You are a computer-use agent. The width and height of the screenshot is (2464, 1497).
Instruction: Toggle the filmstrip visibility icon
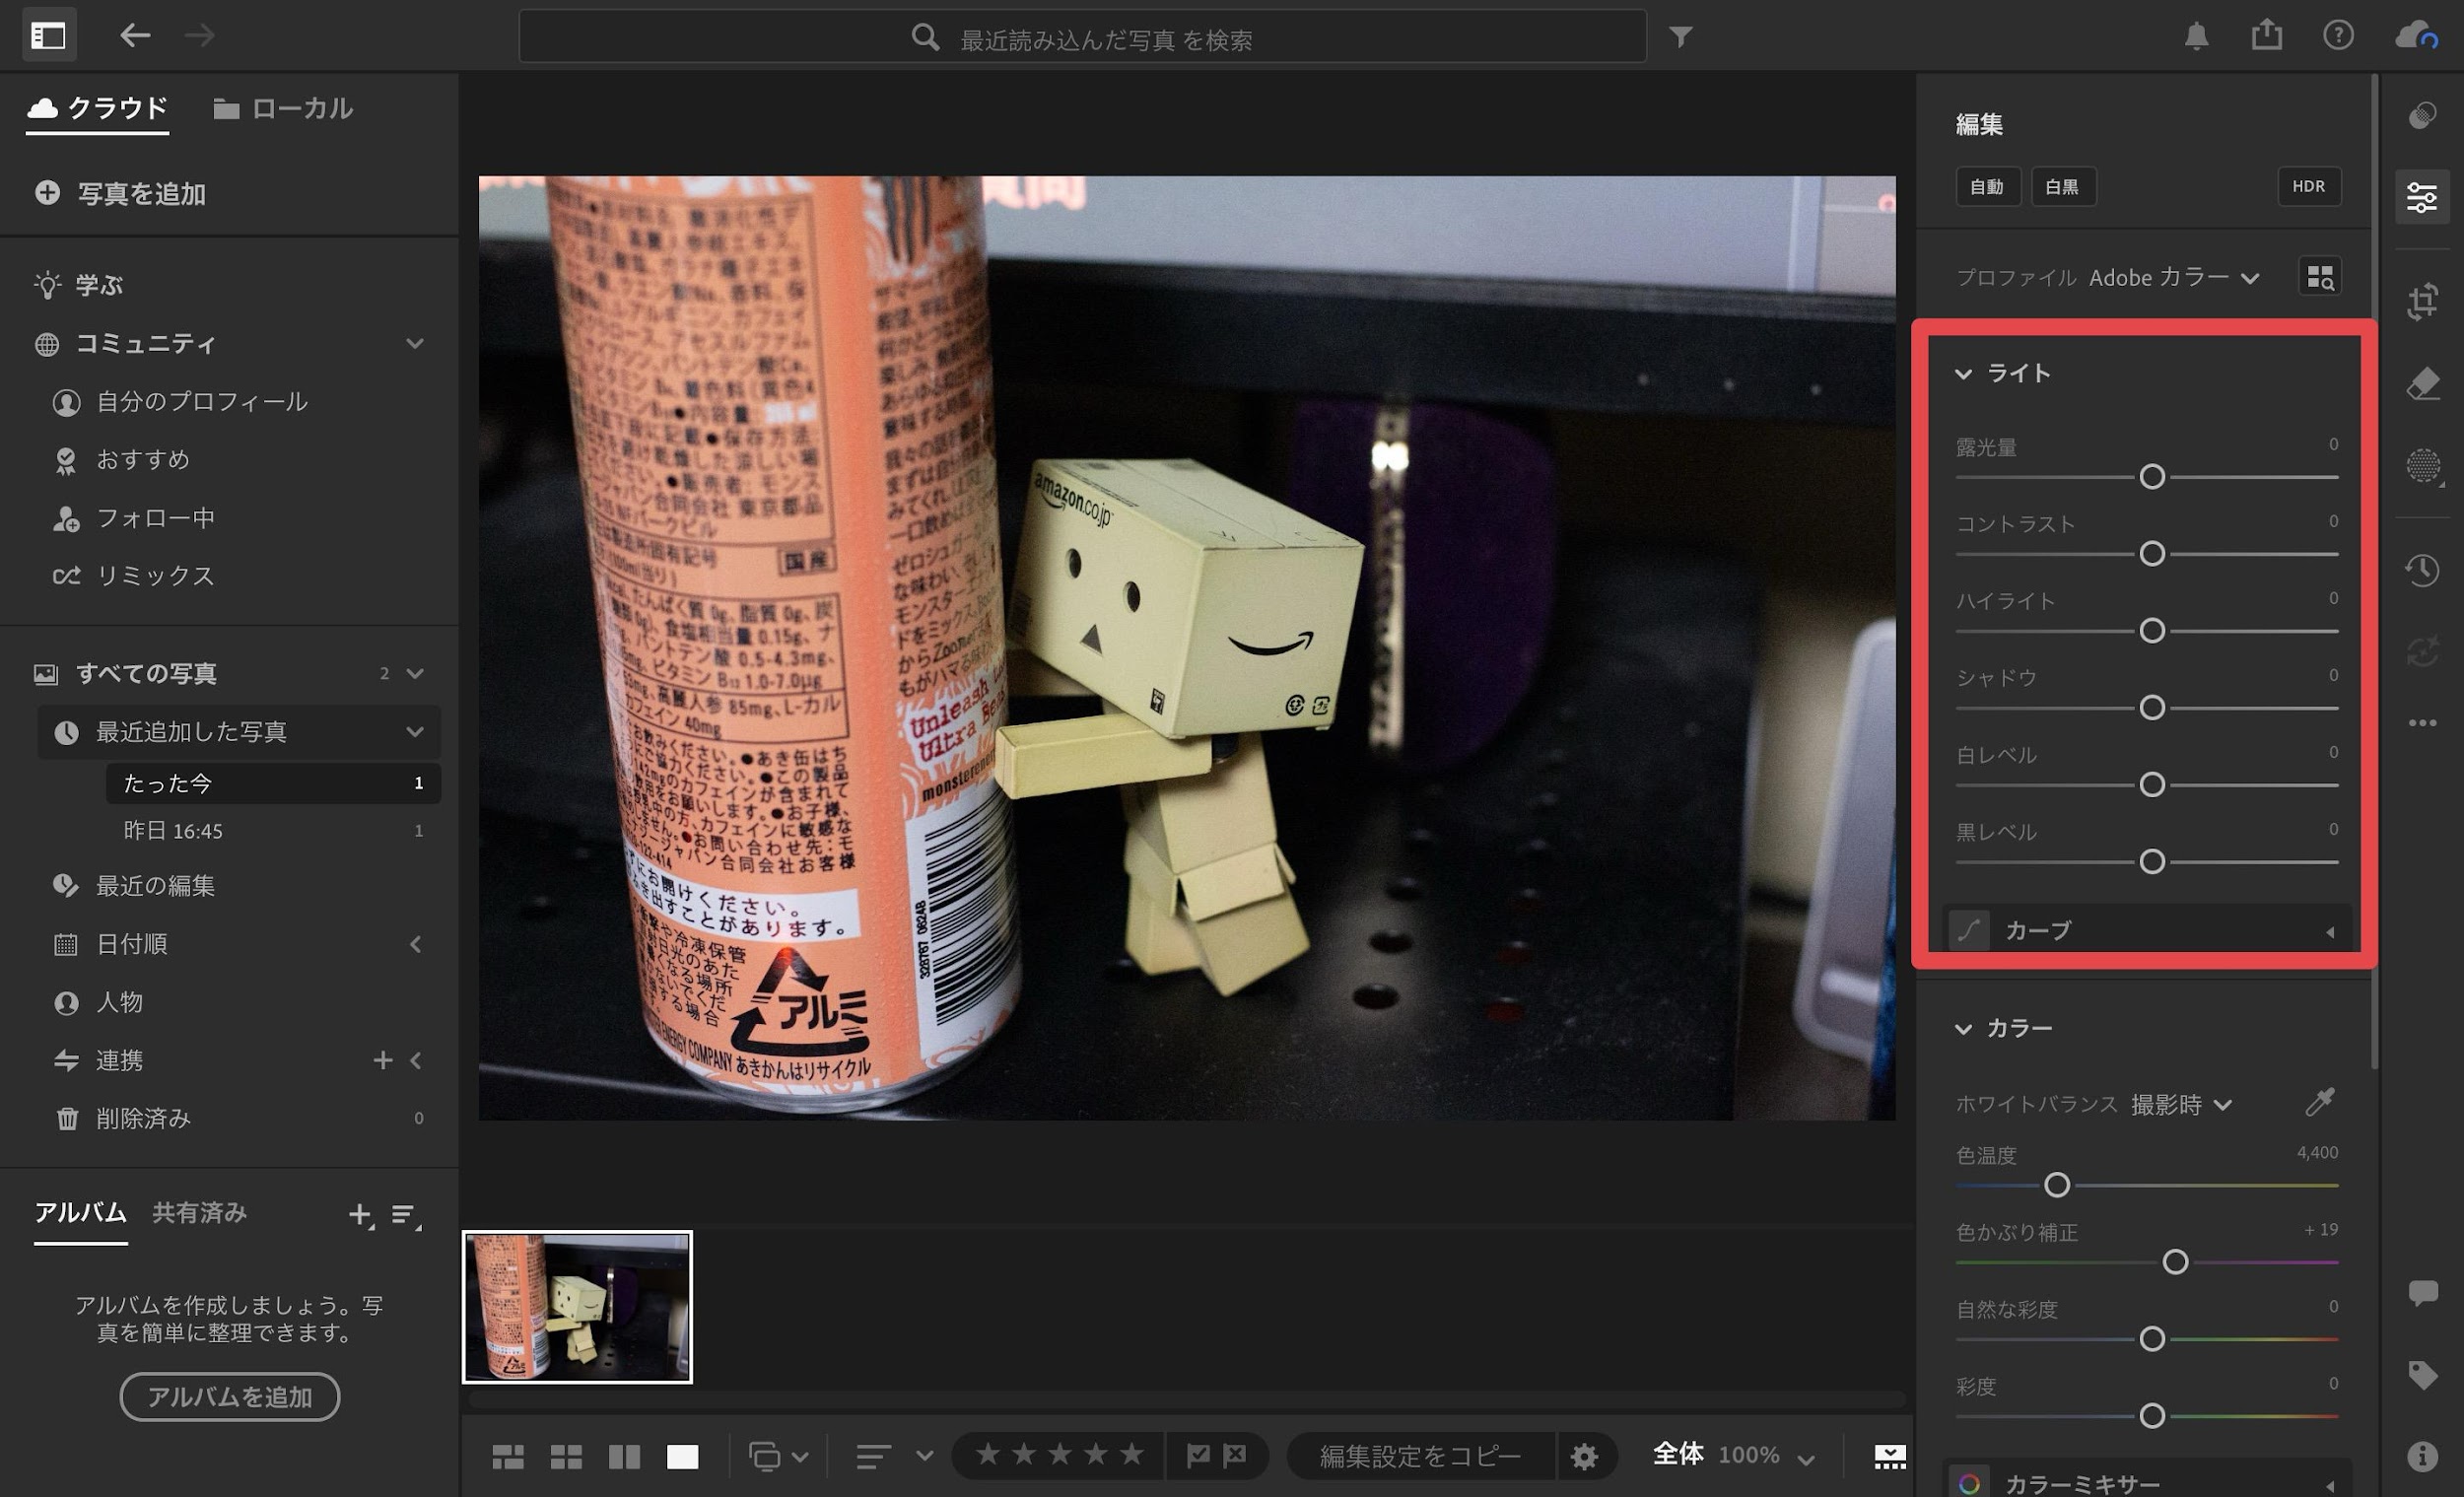[x=1889, y=1457]
